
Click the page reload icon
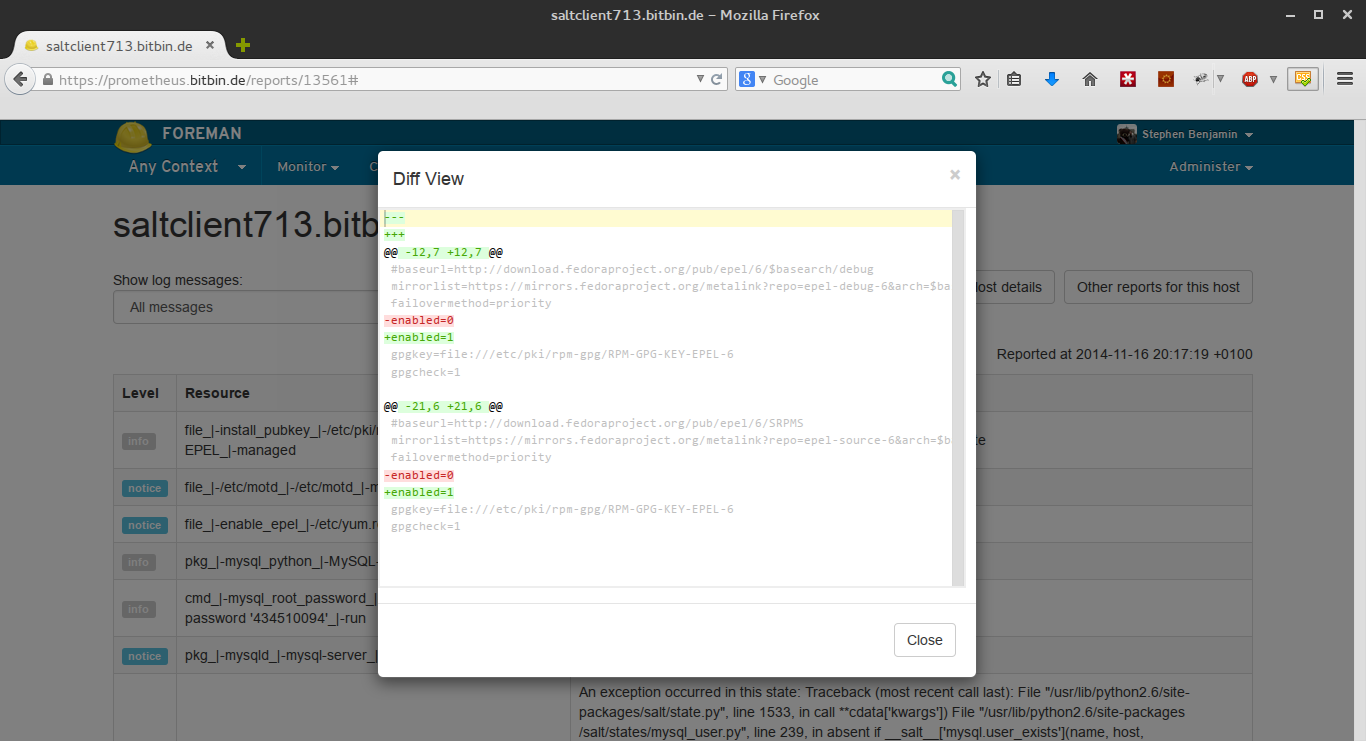tap(717, 79)
